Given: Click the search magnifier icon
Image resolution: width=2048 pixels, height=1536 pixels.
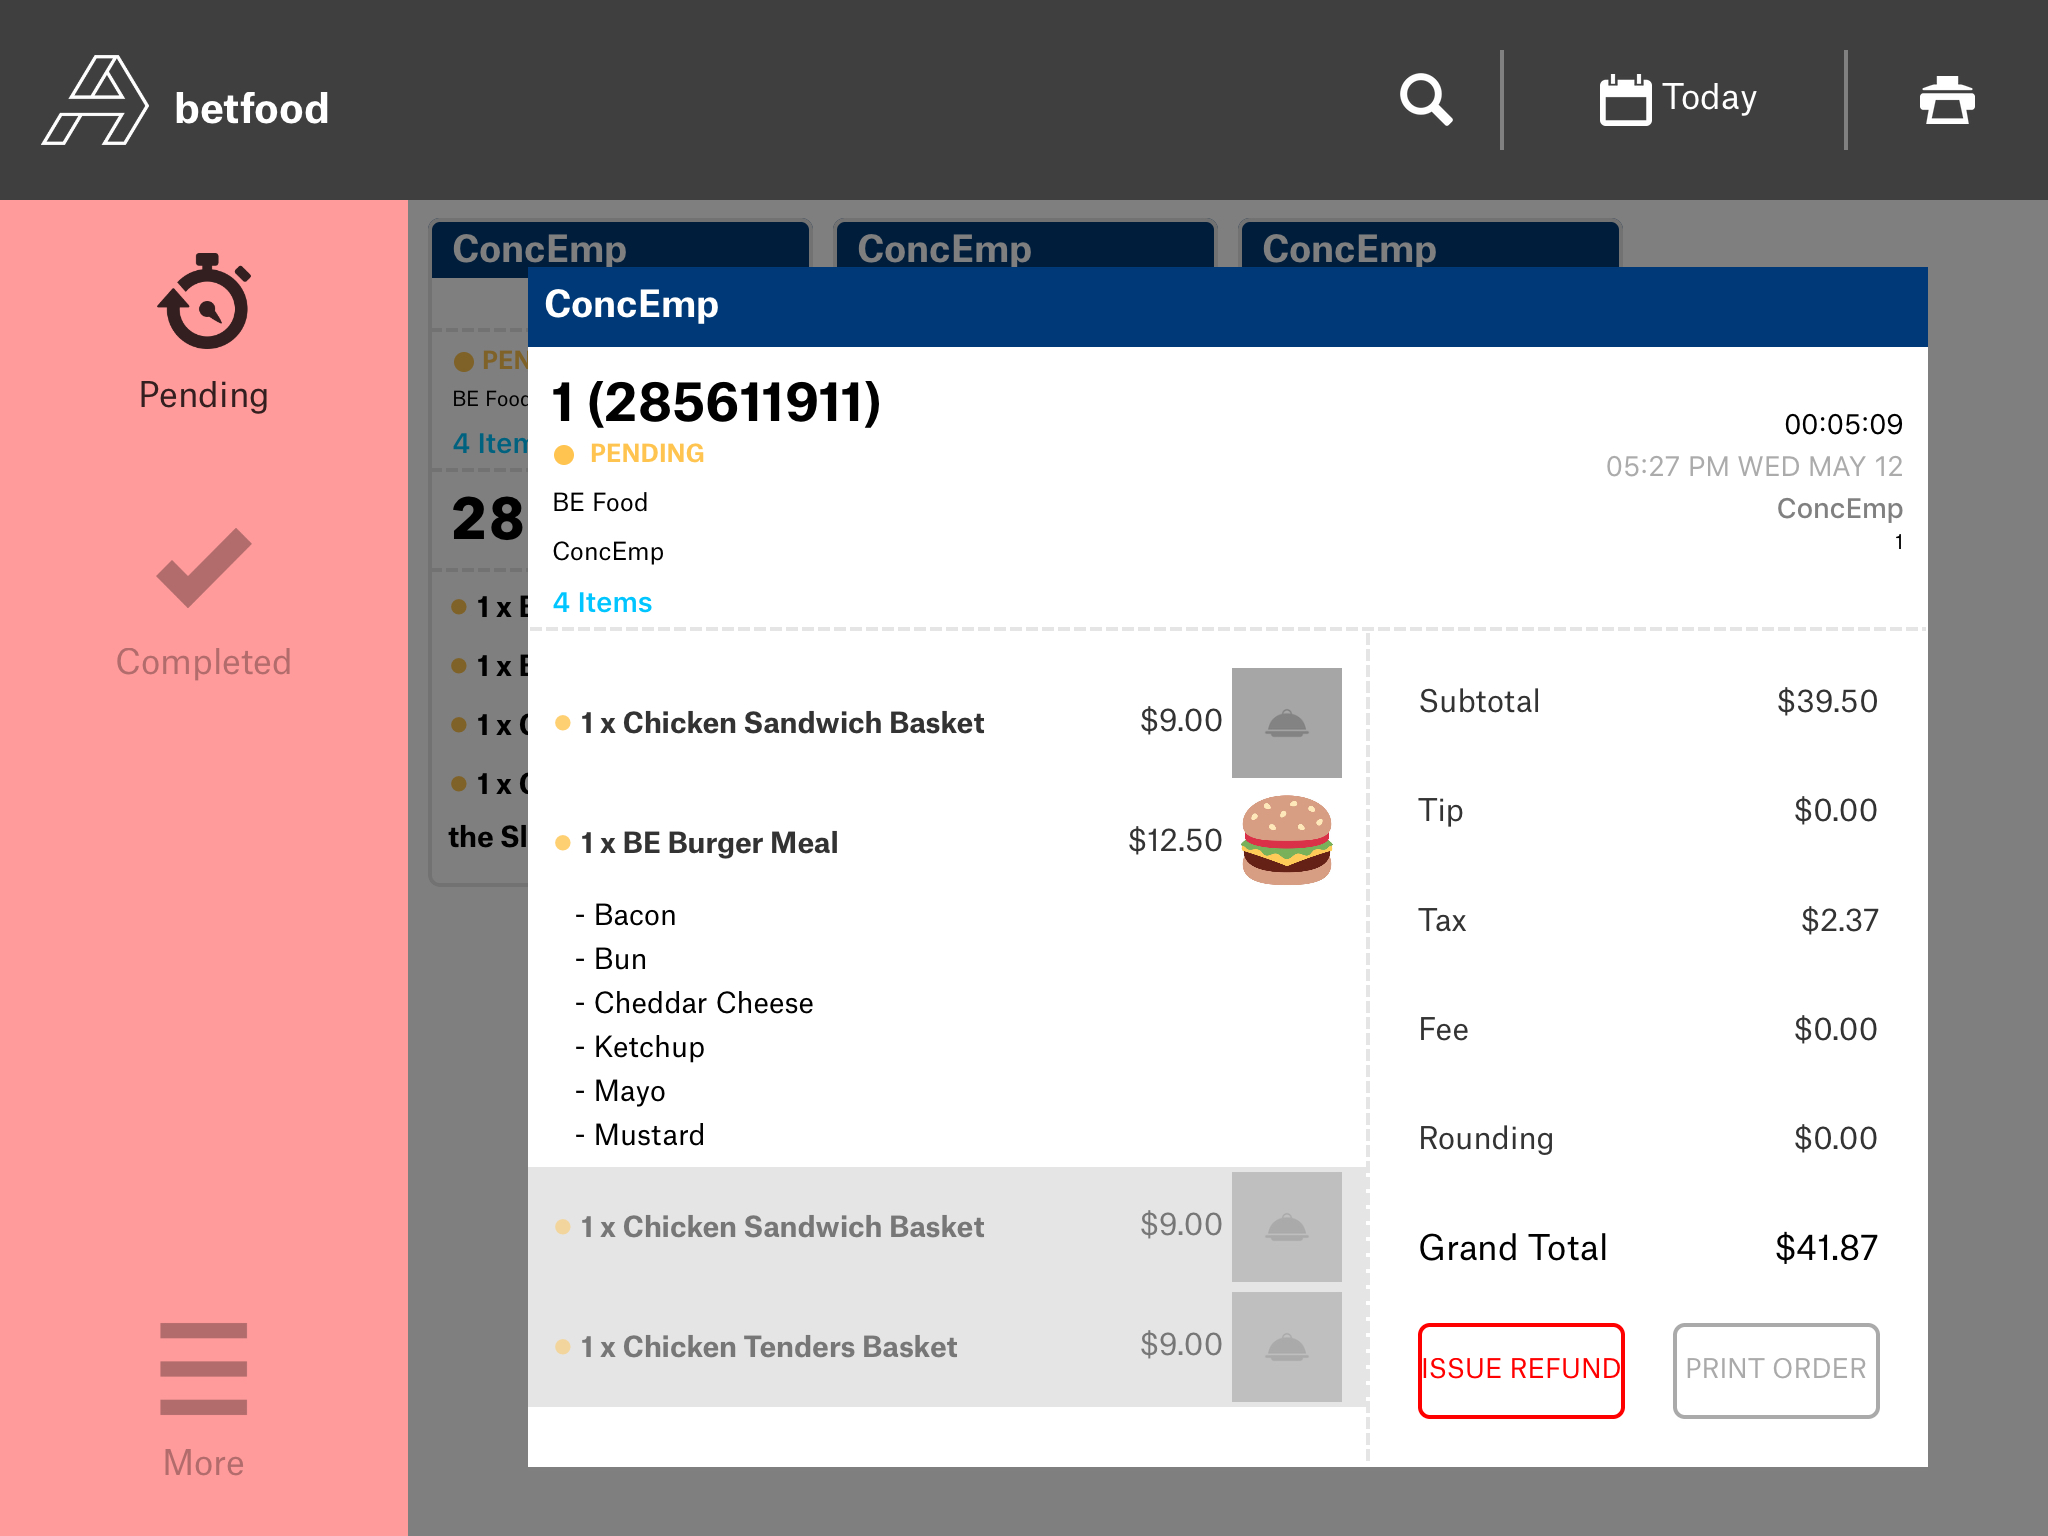Looking at the screenshot, I should tap(1425, 99).
